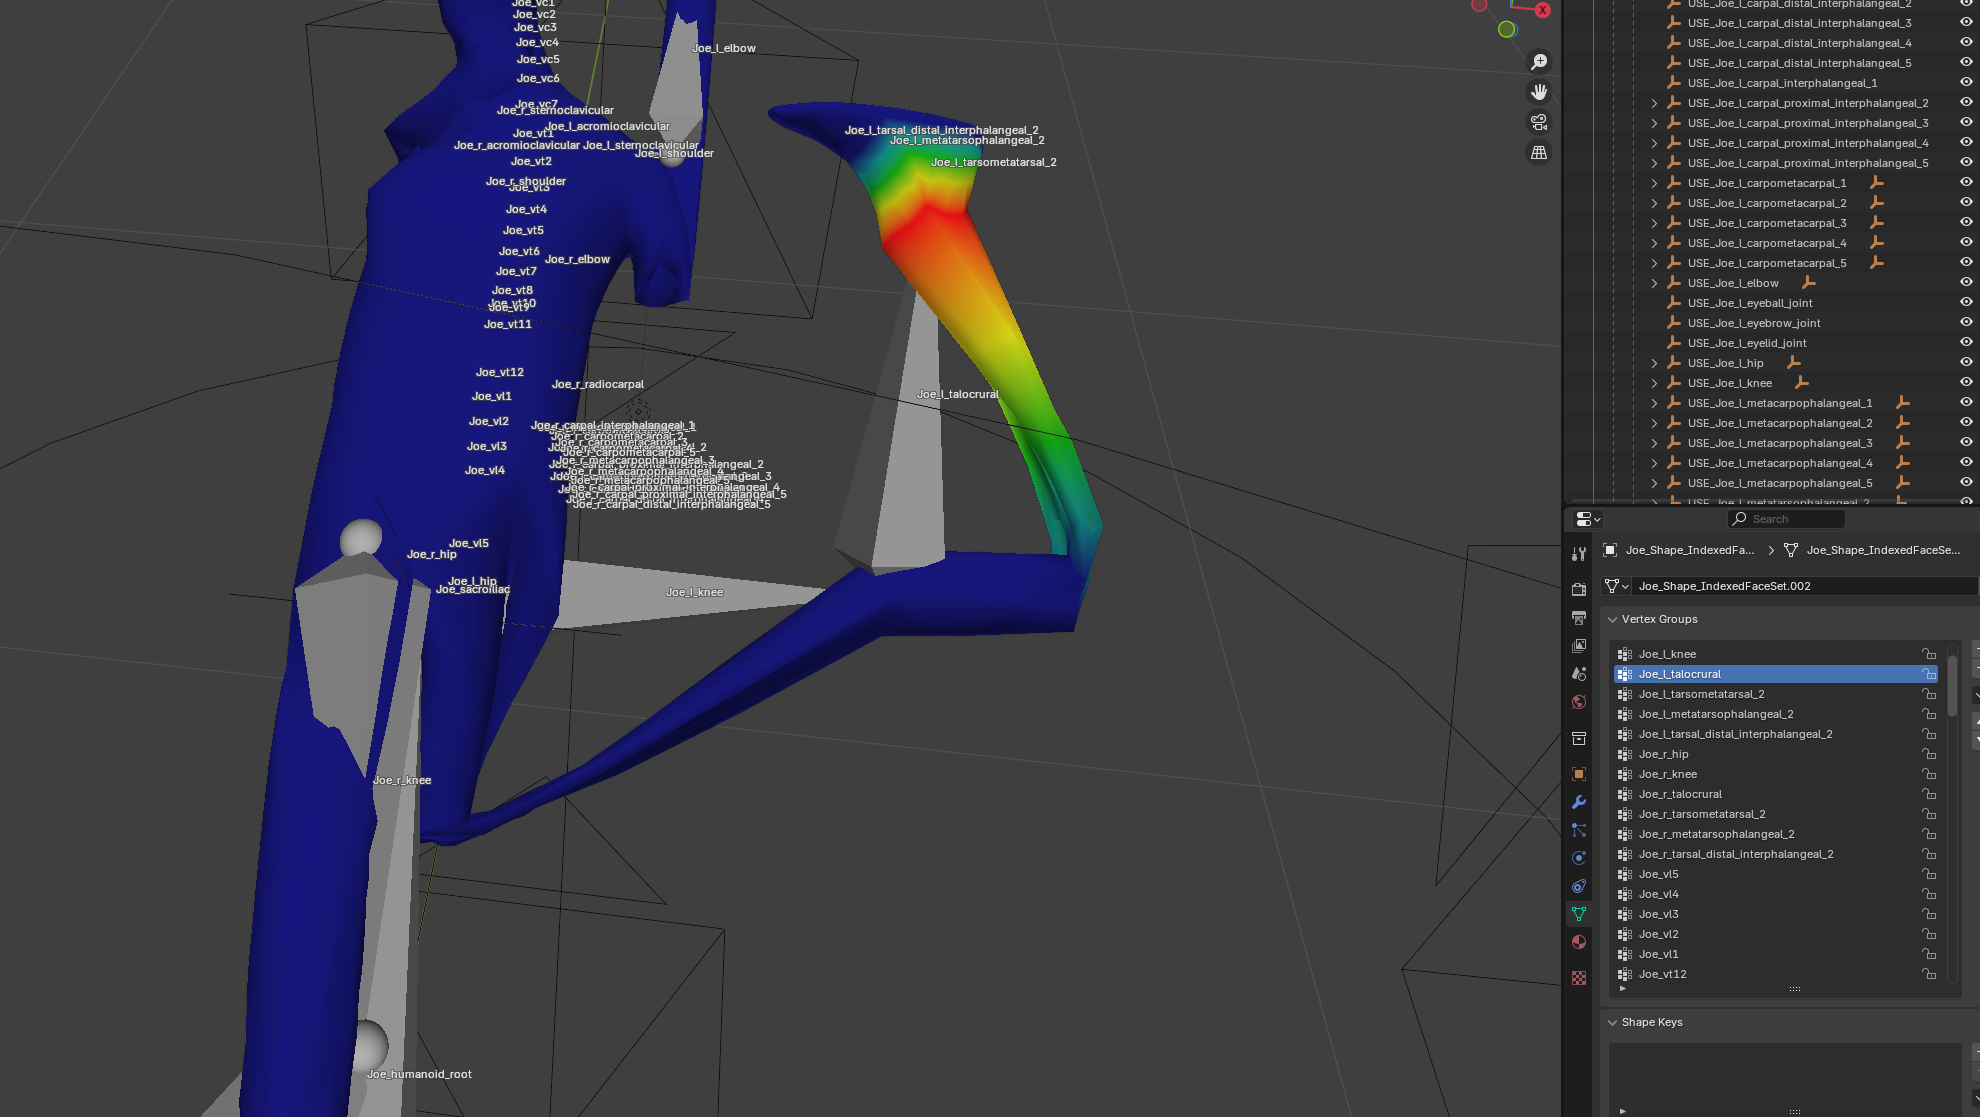Lock the Joe_vl3 vertex group
1980x1117 pixels.
tap(1929, 914)
